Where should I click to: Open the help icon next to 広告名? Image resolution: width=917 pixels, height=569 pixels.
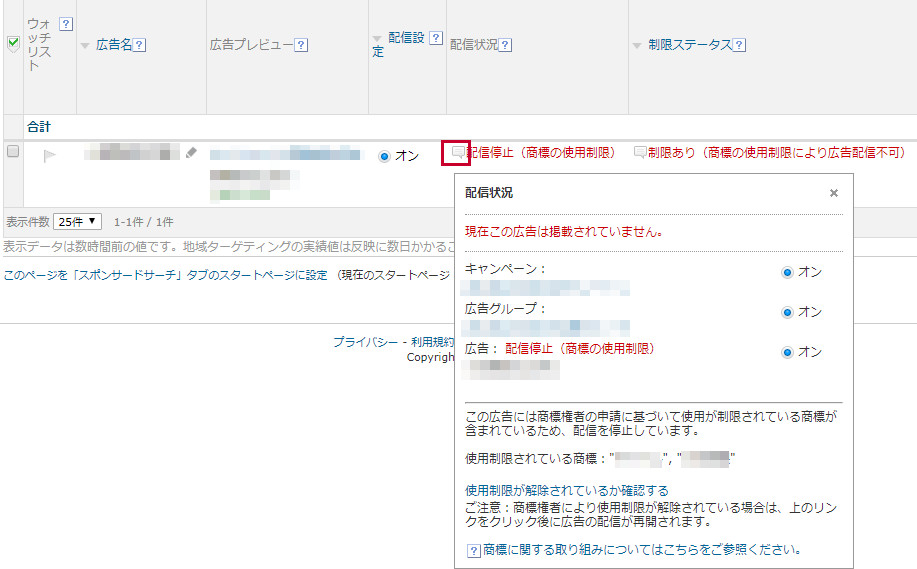coord(140,45)
